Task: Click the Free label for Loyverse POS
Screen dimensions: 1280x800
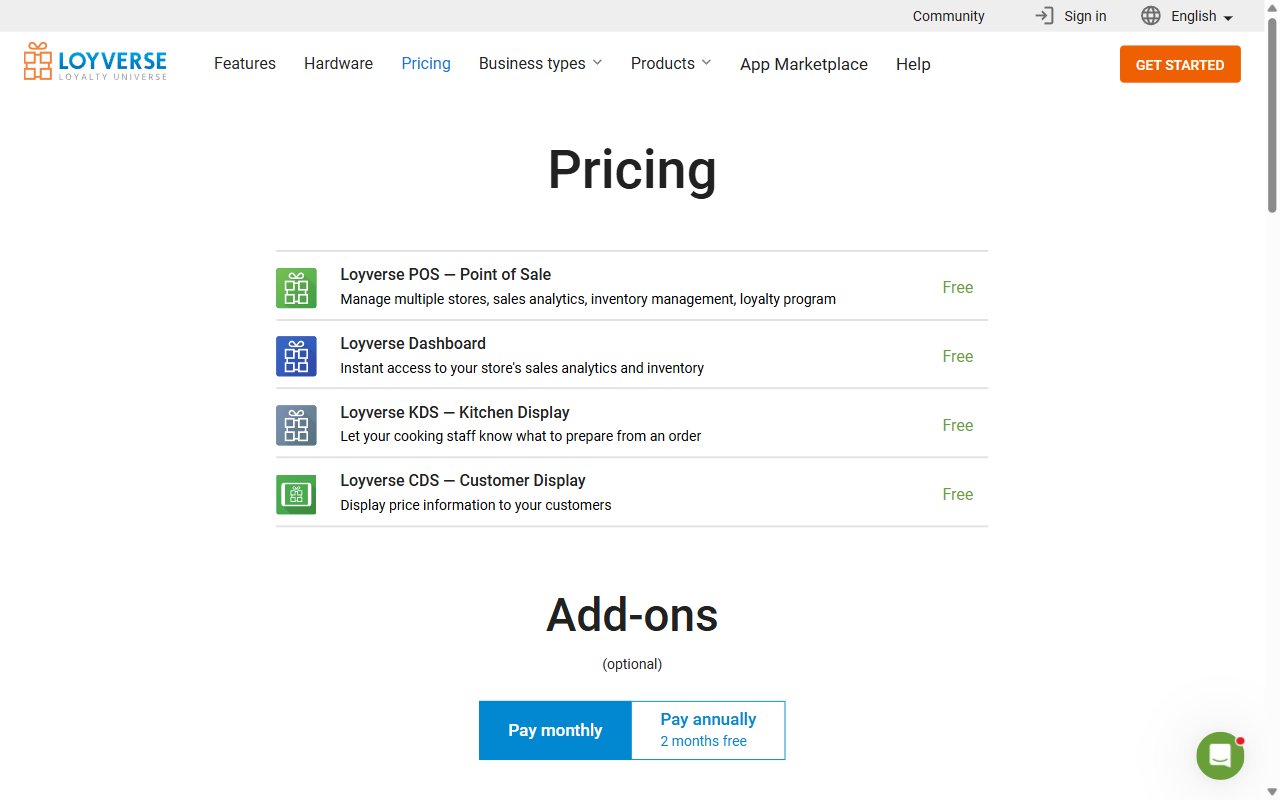Action: click(957, 287)
